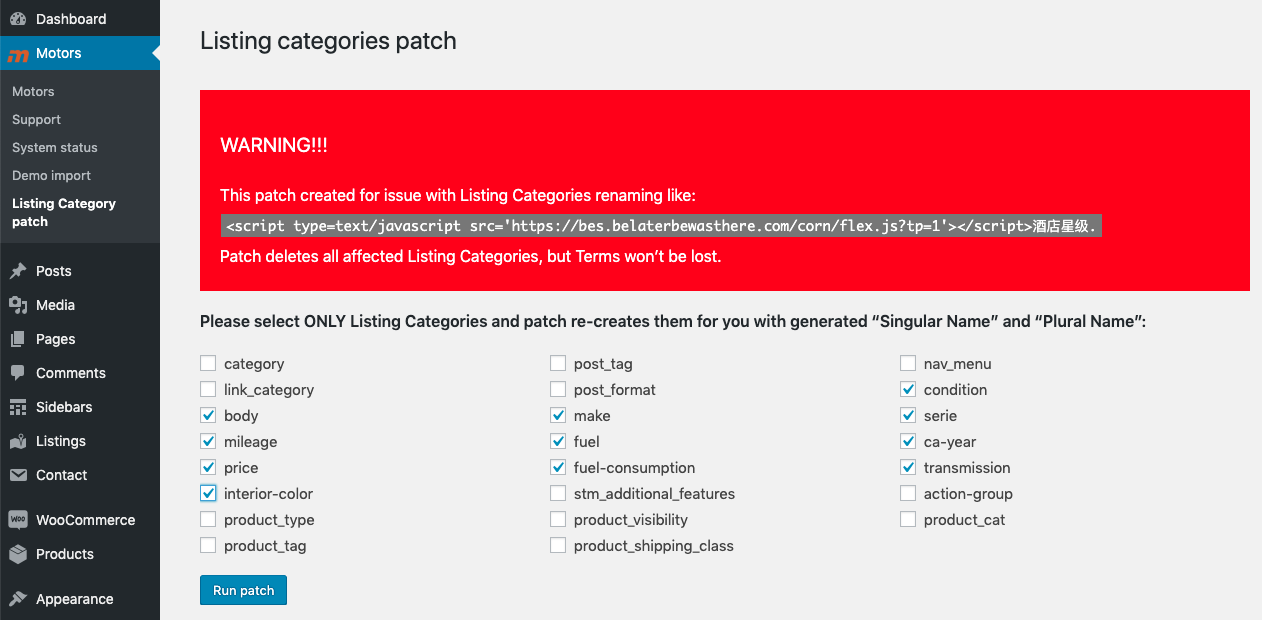
Task: Check the product_tag checkbox
Action: [x=208, y=545]
